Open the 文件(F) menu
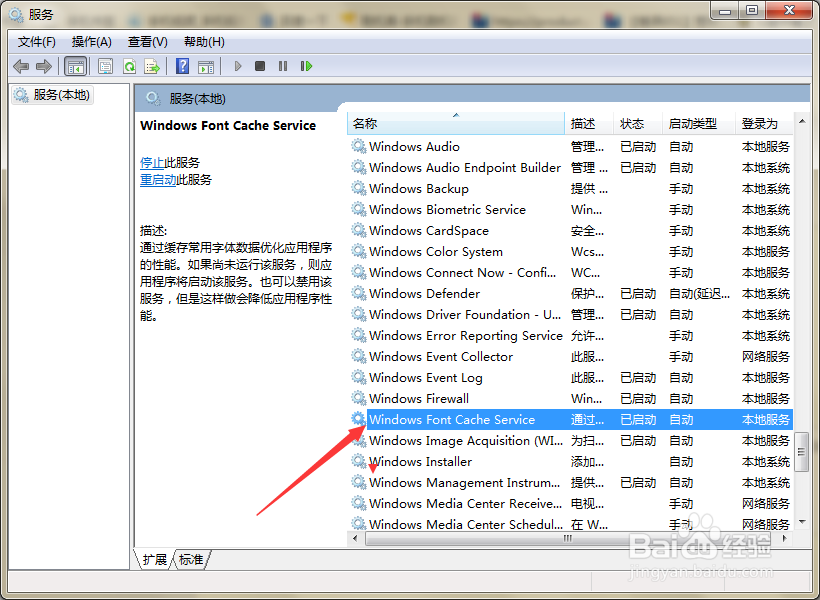The height and width of the screenshot is (600, 820). coord(37,42)
